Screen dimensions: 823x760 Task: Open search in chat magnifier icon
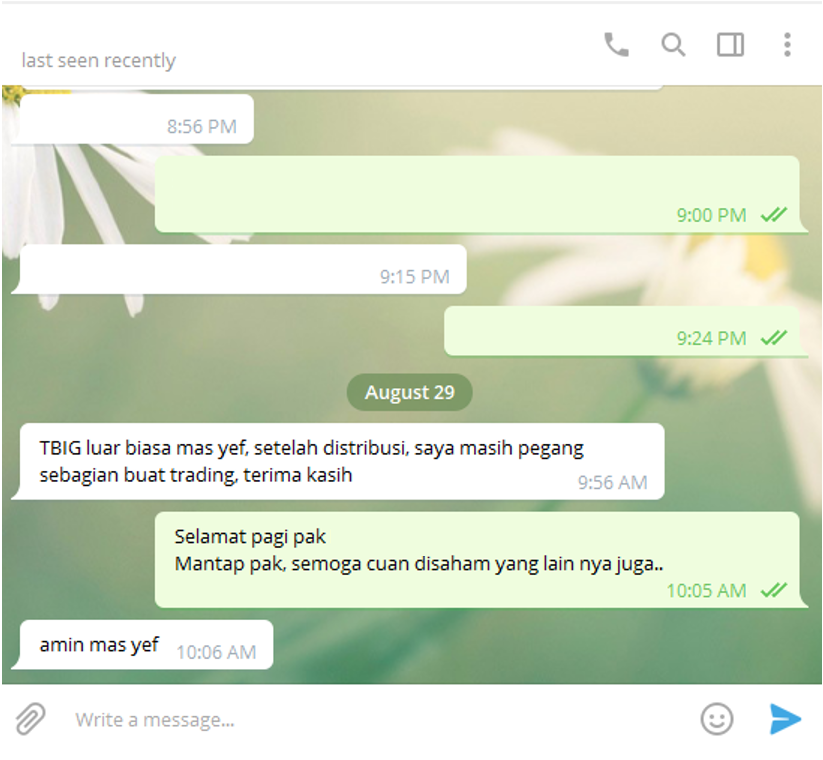click(x=673, y=45)
